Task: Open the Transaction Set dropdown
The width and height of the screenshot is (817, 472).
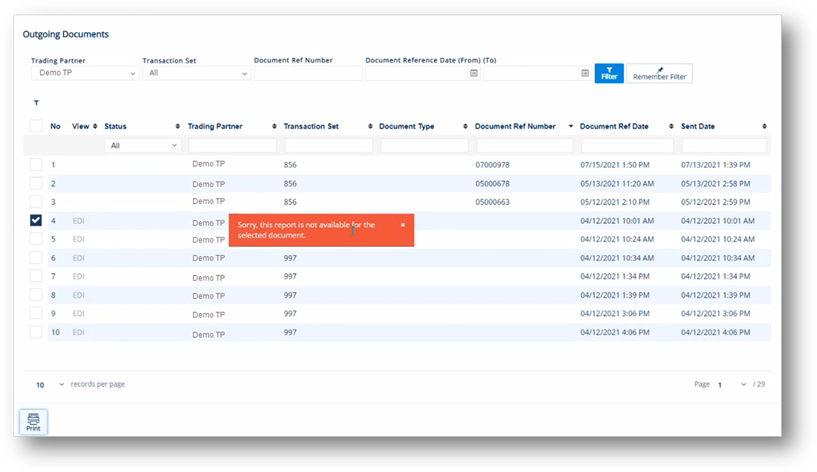Action: 195,73
